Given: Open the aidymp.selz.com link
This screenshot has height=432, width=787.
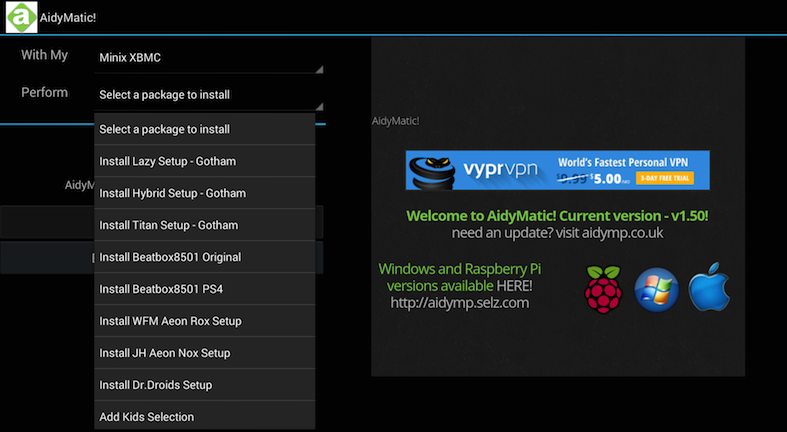Looking at the screenshot, I should (x=459, y=303).
